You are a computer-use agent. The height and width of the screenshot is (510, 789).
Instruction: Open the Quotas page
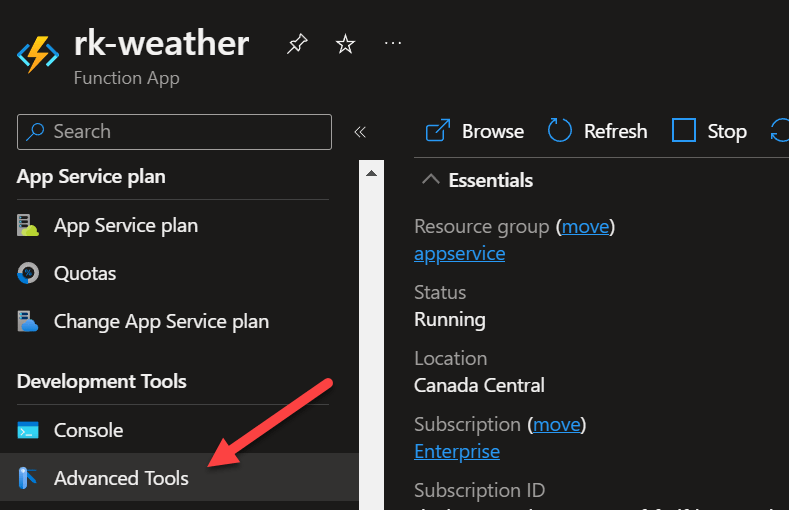(x=85, y=273)
